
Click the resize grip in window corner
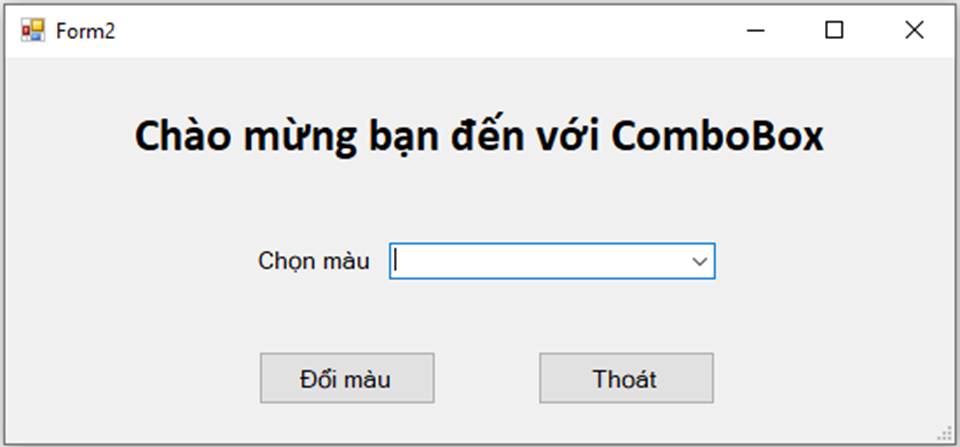pyautogui.click(x=944, y=433)
